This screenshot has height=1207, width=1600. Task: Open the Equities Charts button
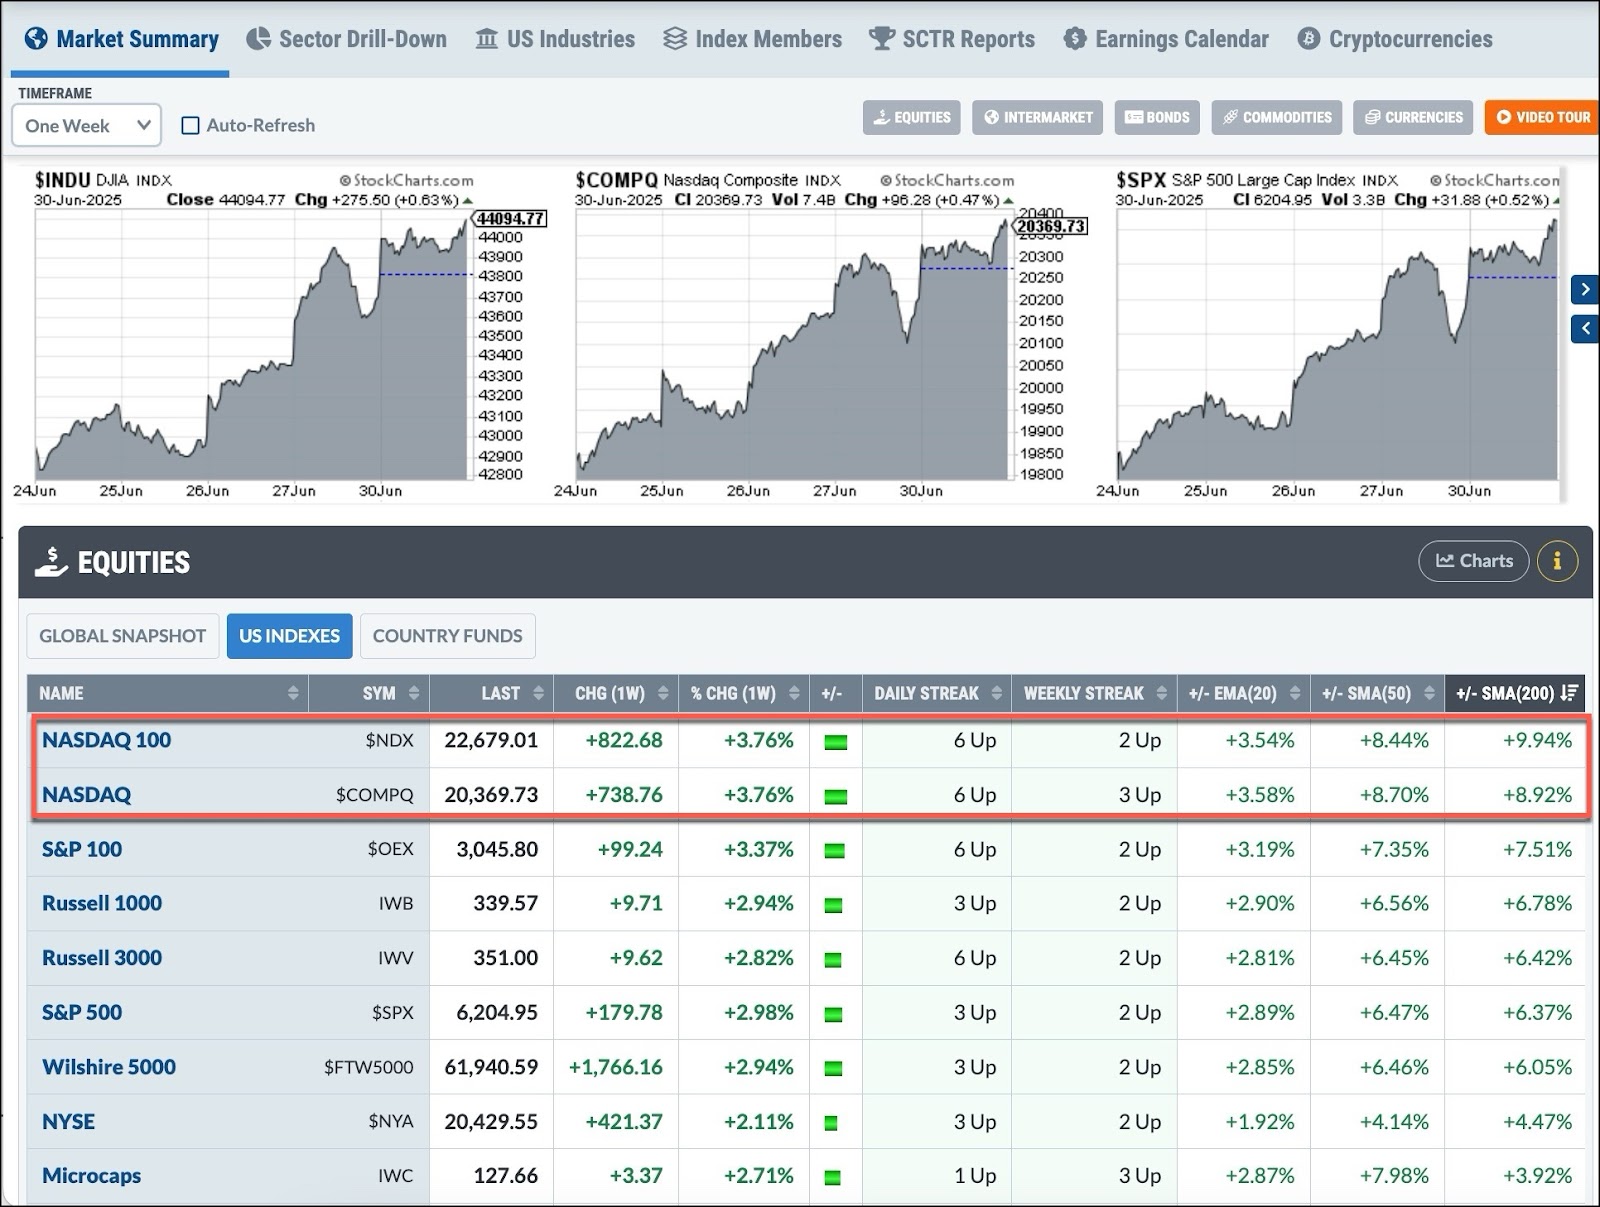tap(1474, 561)
